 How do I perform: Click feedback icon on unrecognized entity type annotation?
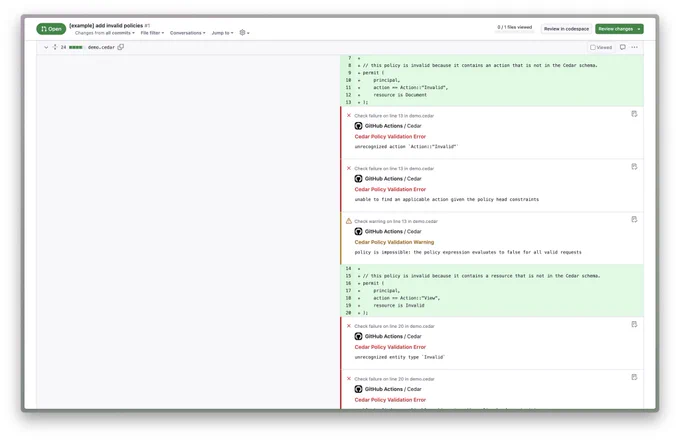pyautogui.click(x=634, y=325)
